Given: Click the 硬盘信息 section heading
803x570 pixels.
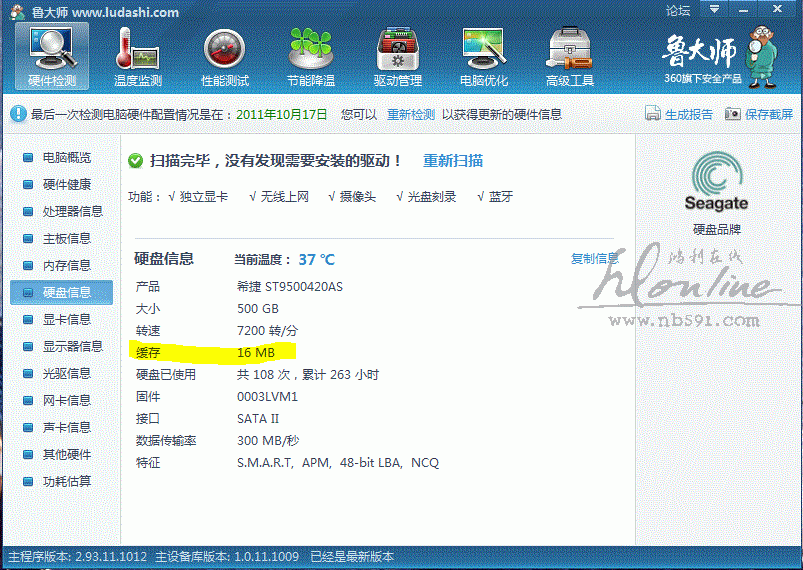Looking at the screenshot, I should pyautogui.click(x=164, y=259).
